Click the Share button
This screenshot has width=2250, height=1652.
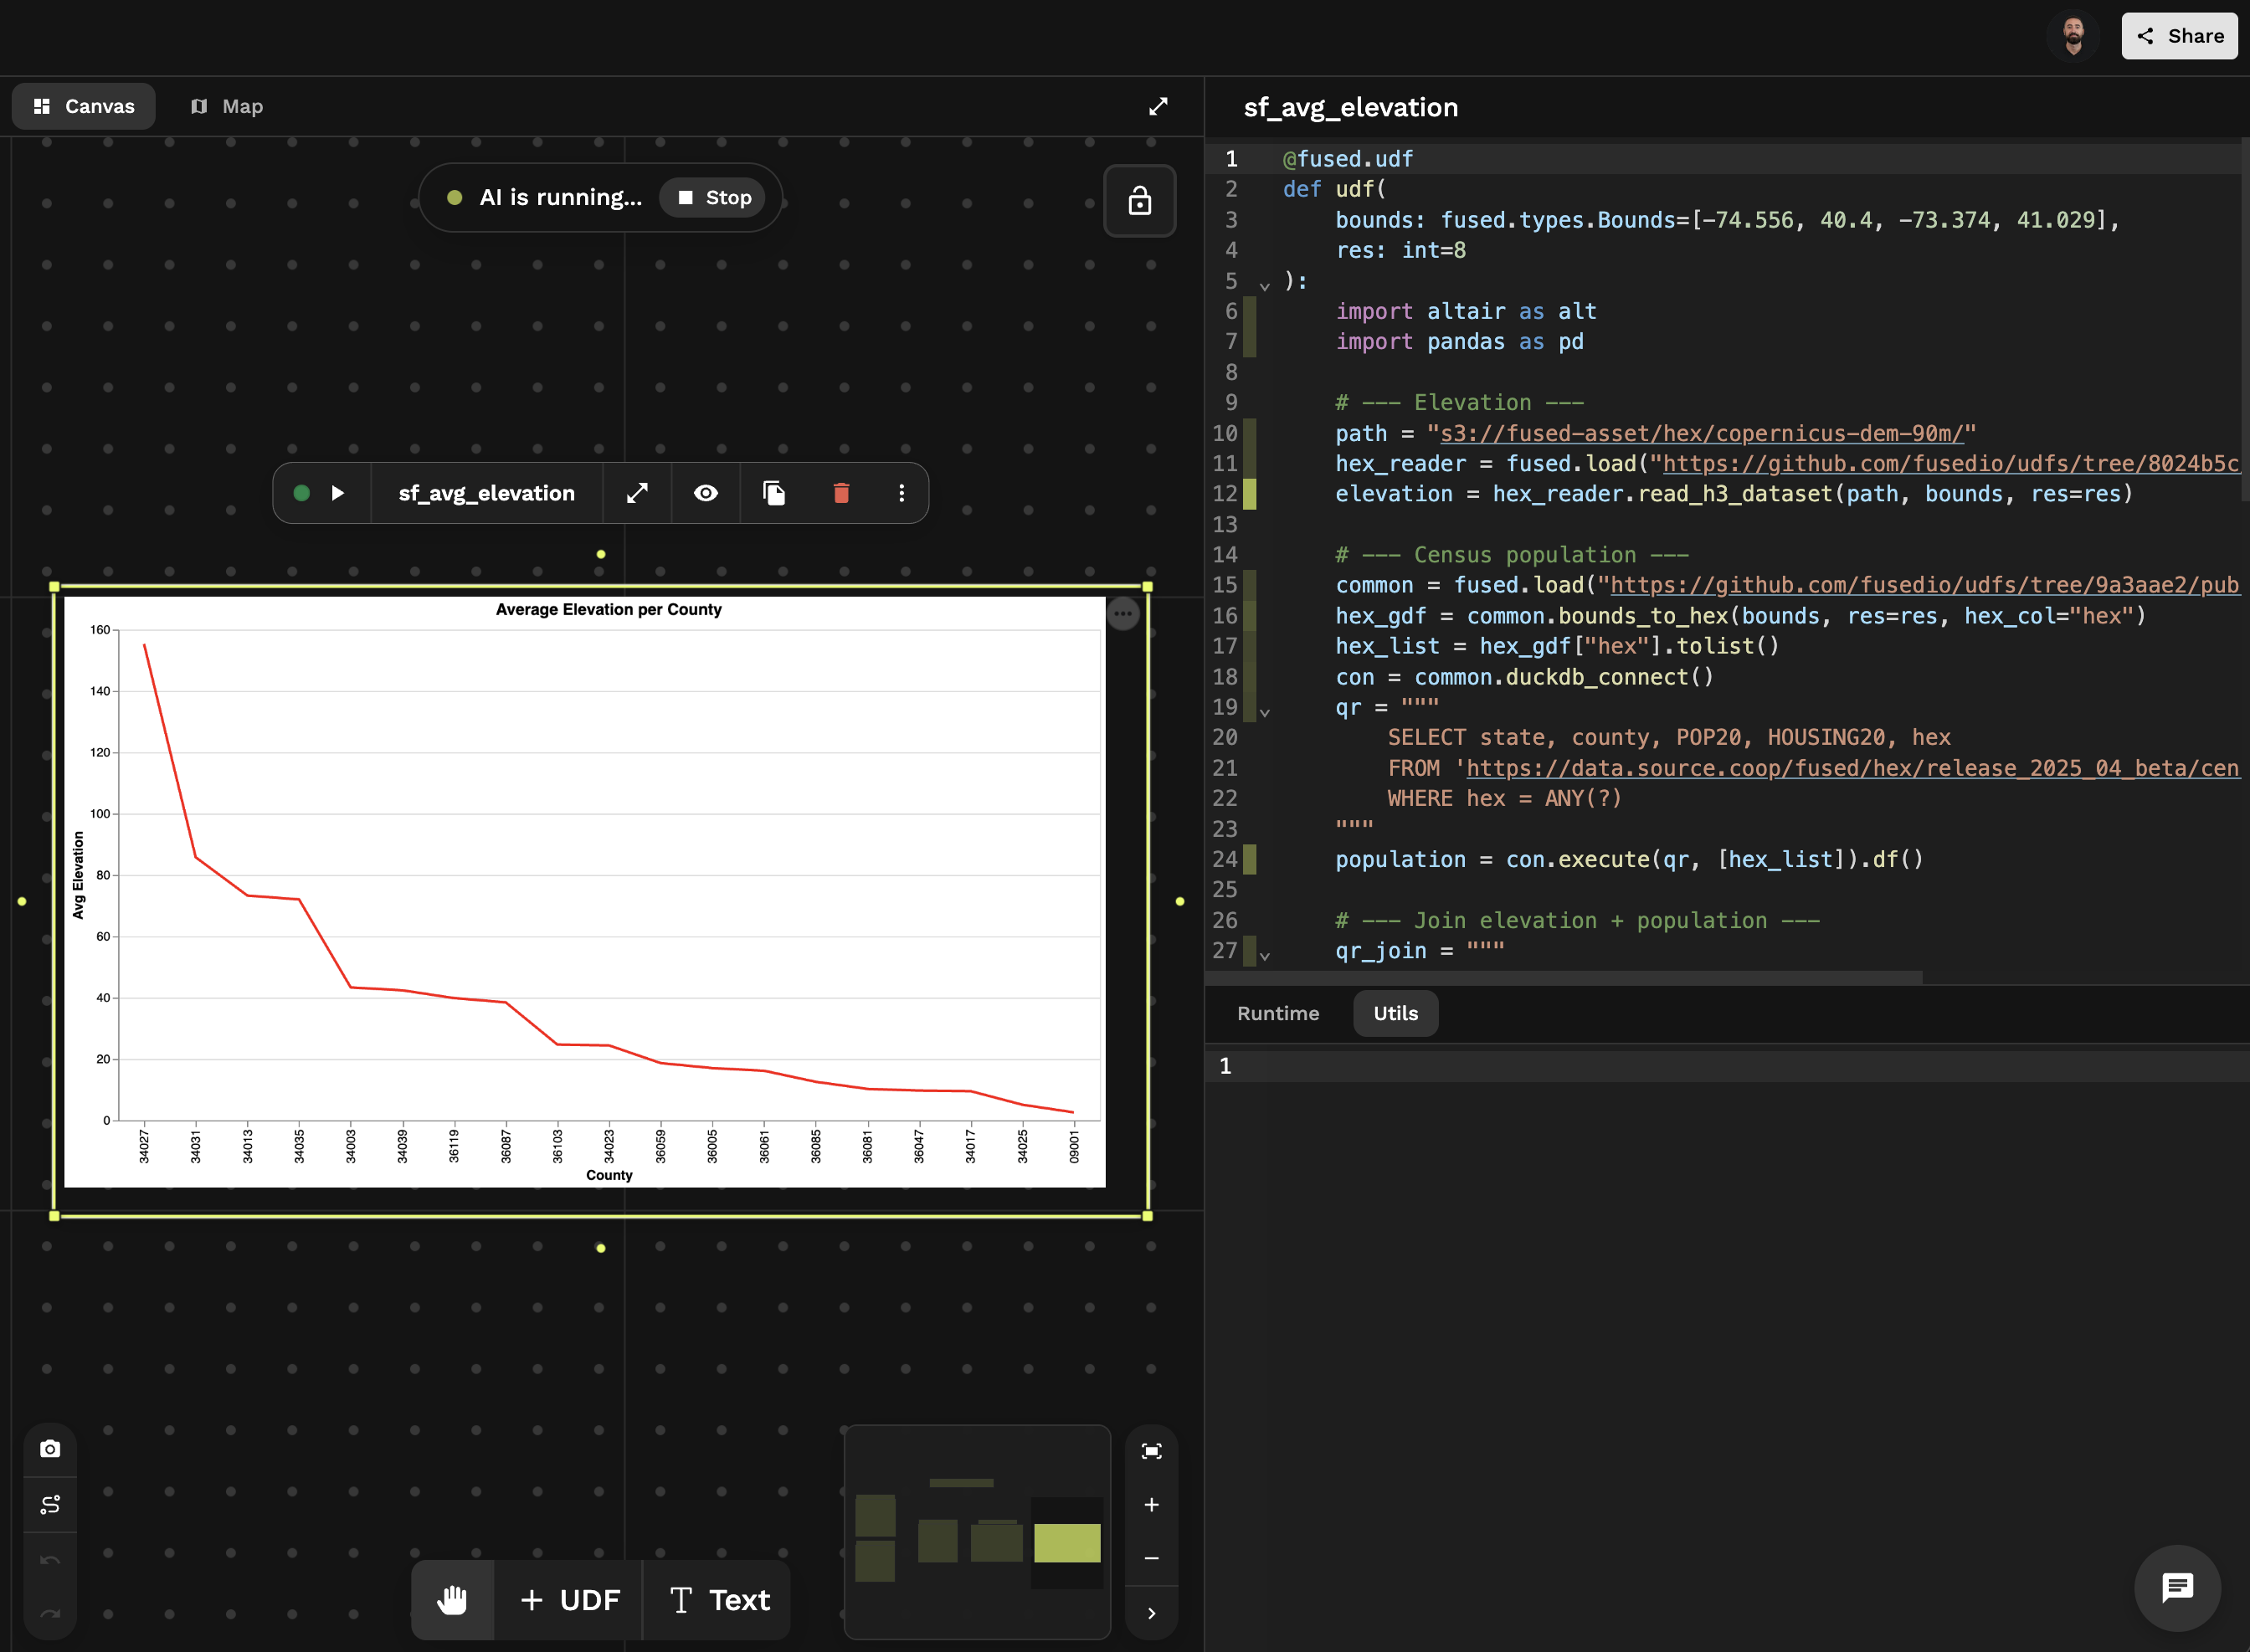click(x=2179, y=36)
